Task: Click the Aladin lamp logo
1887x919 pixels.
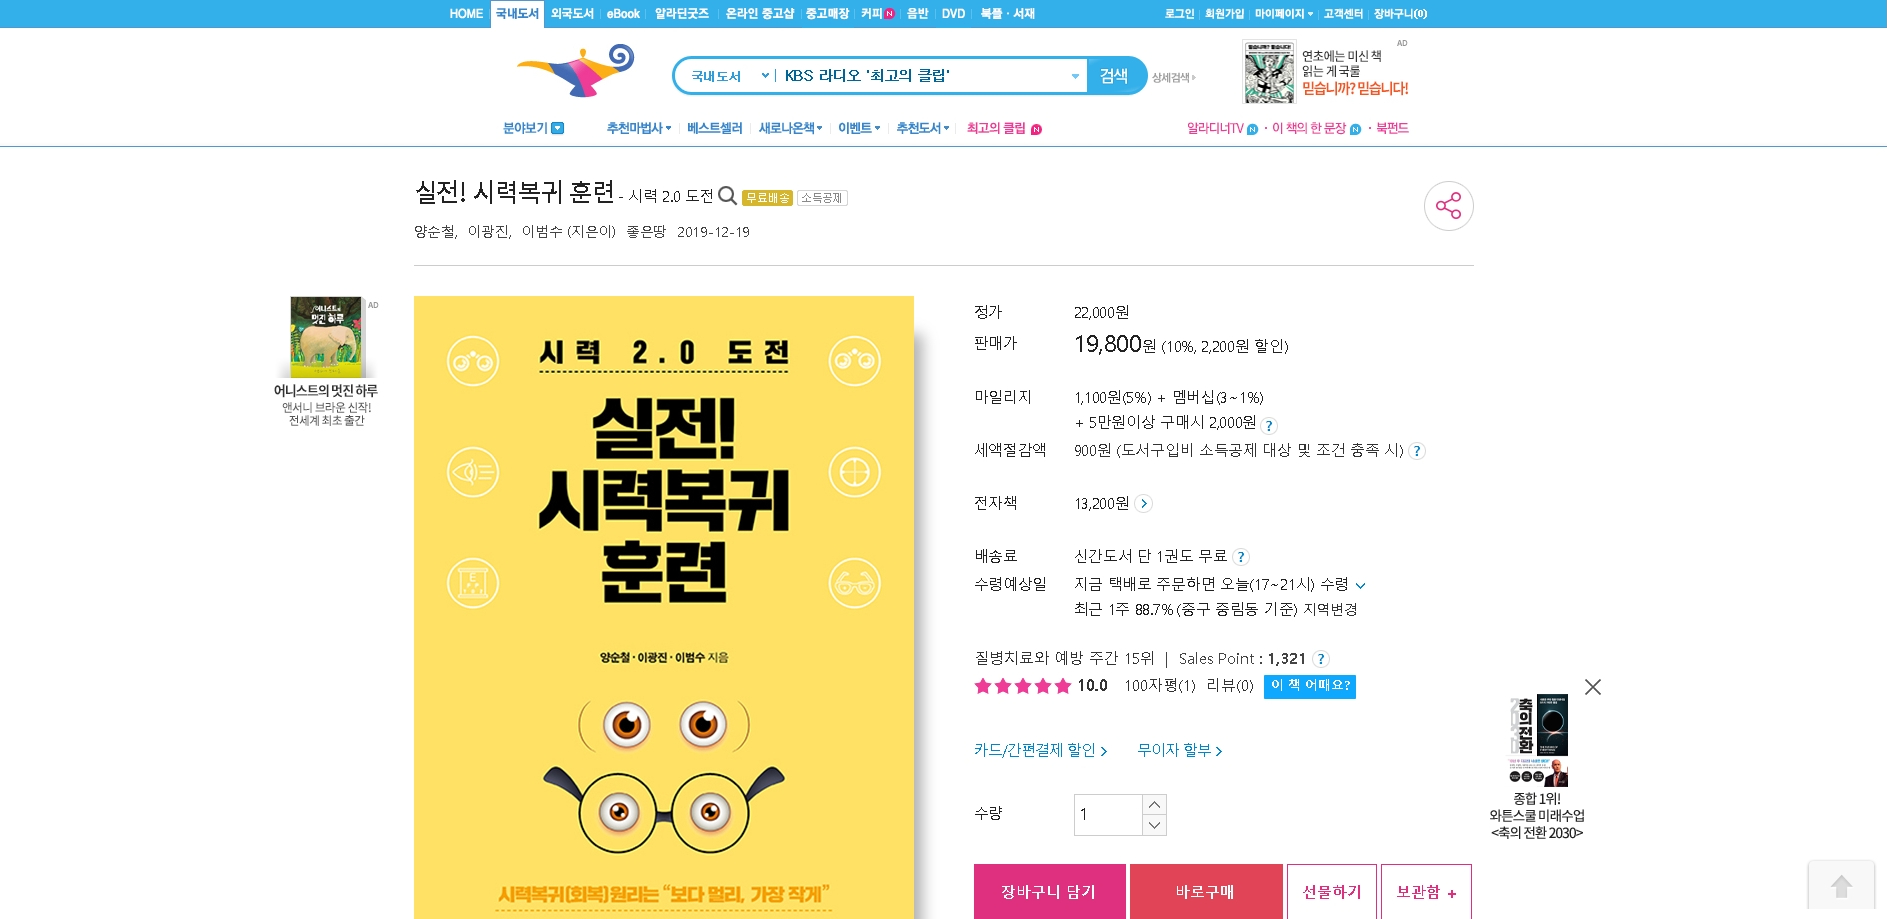Action: click(x=577, y=70)
